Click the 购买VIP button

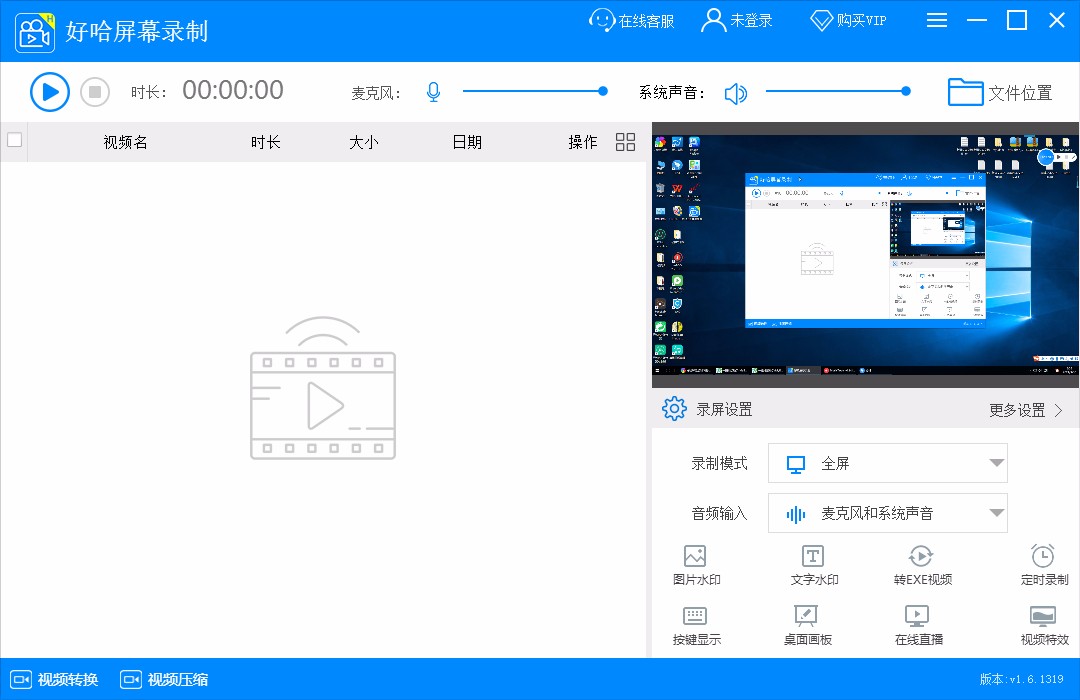pos(846,20)
